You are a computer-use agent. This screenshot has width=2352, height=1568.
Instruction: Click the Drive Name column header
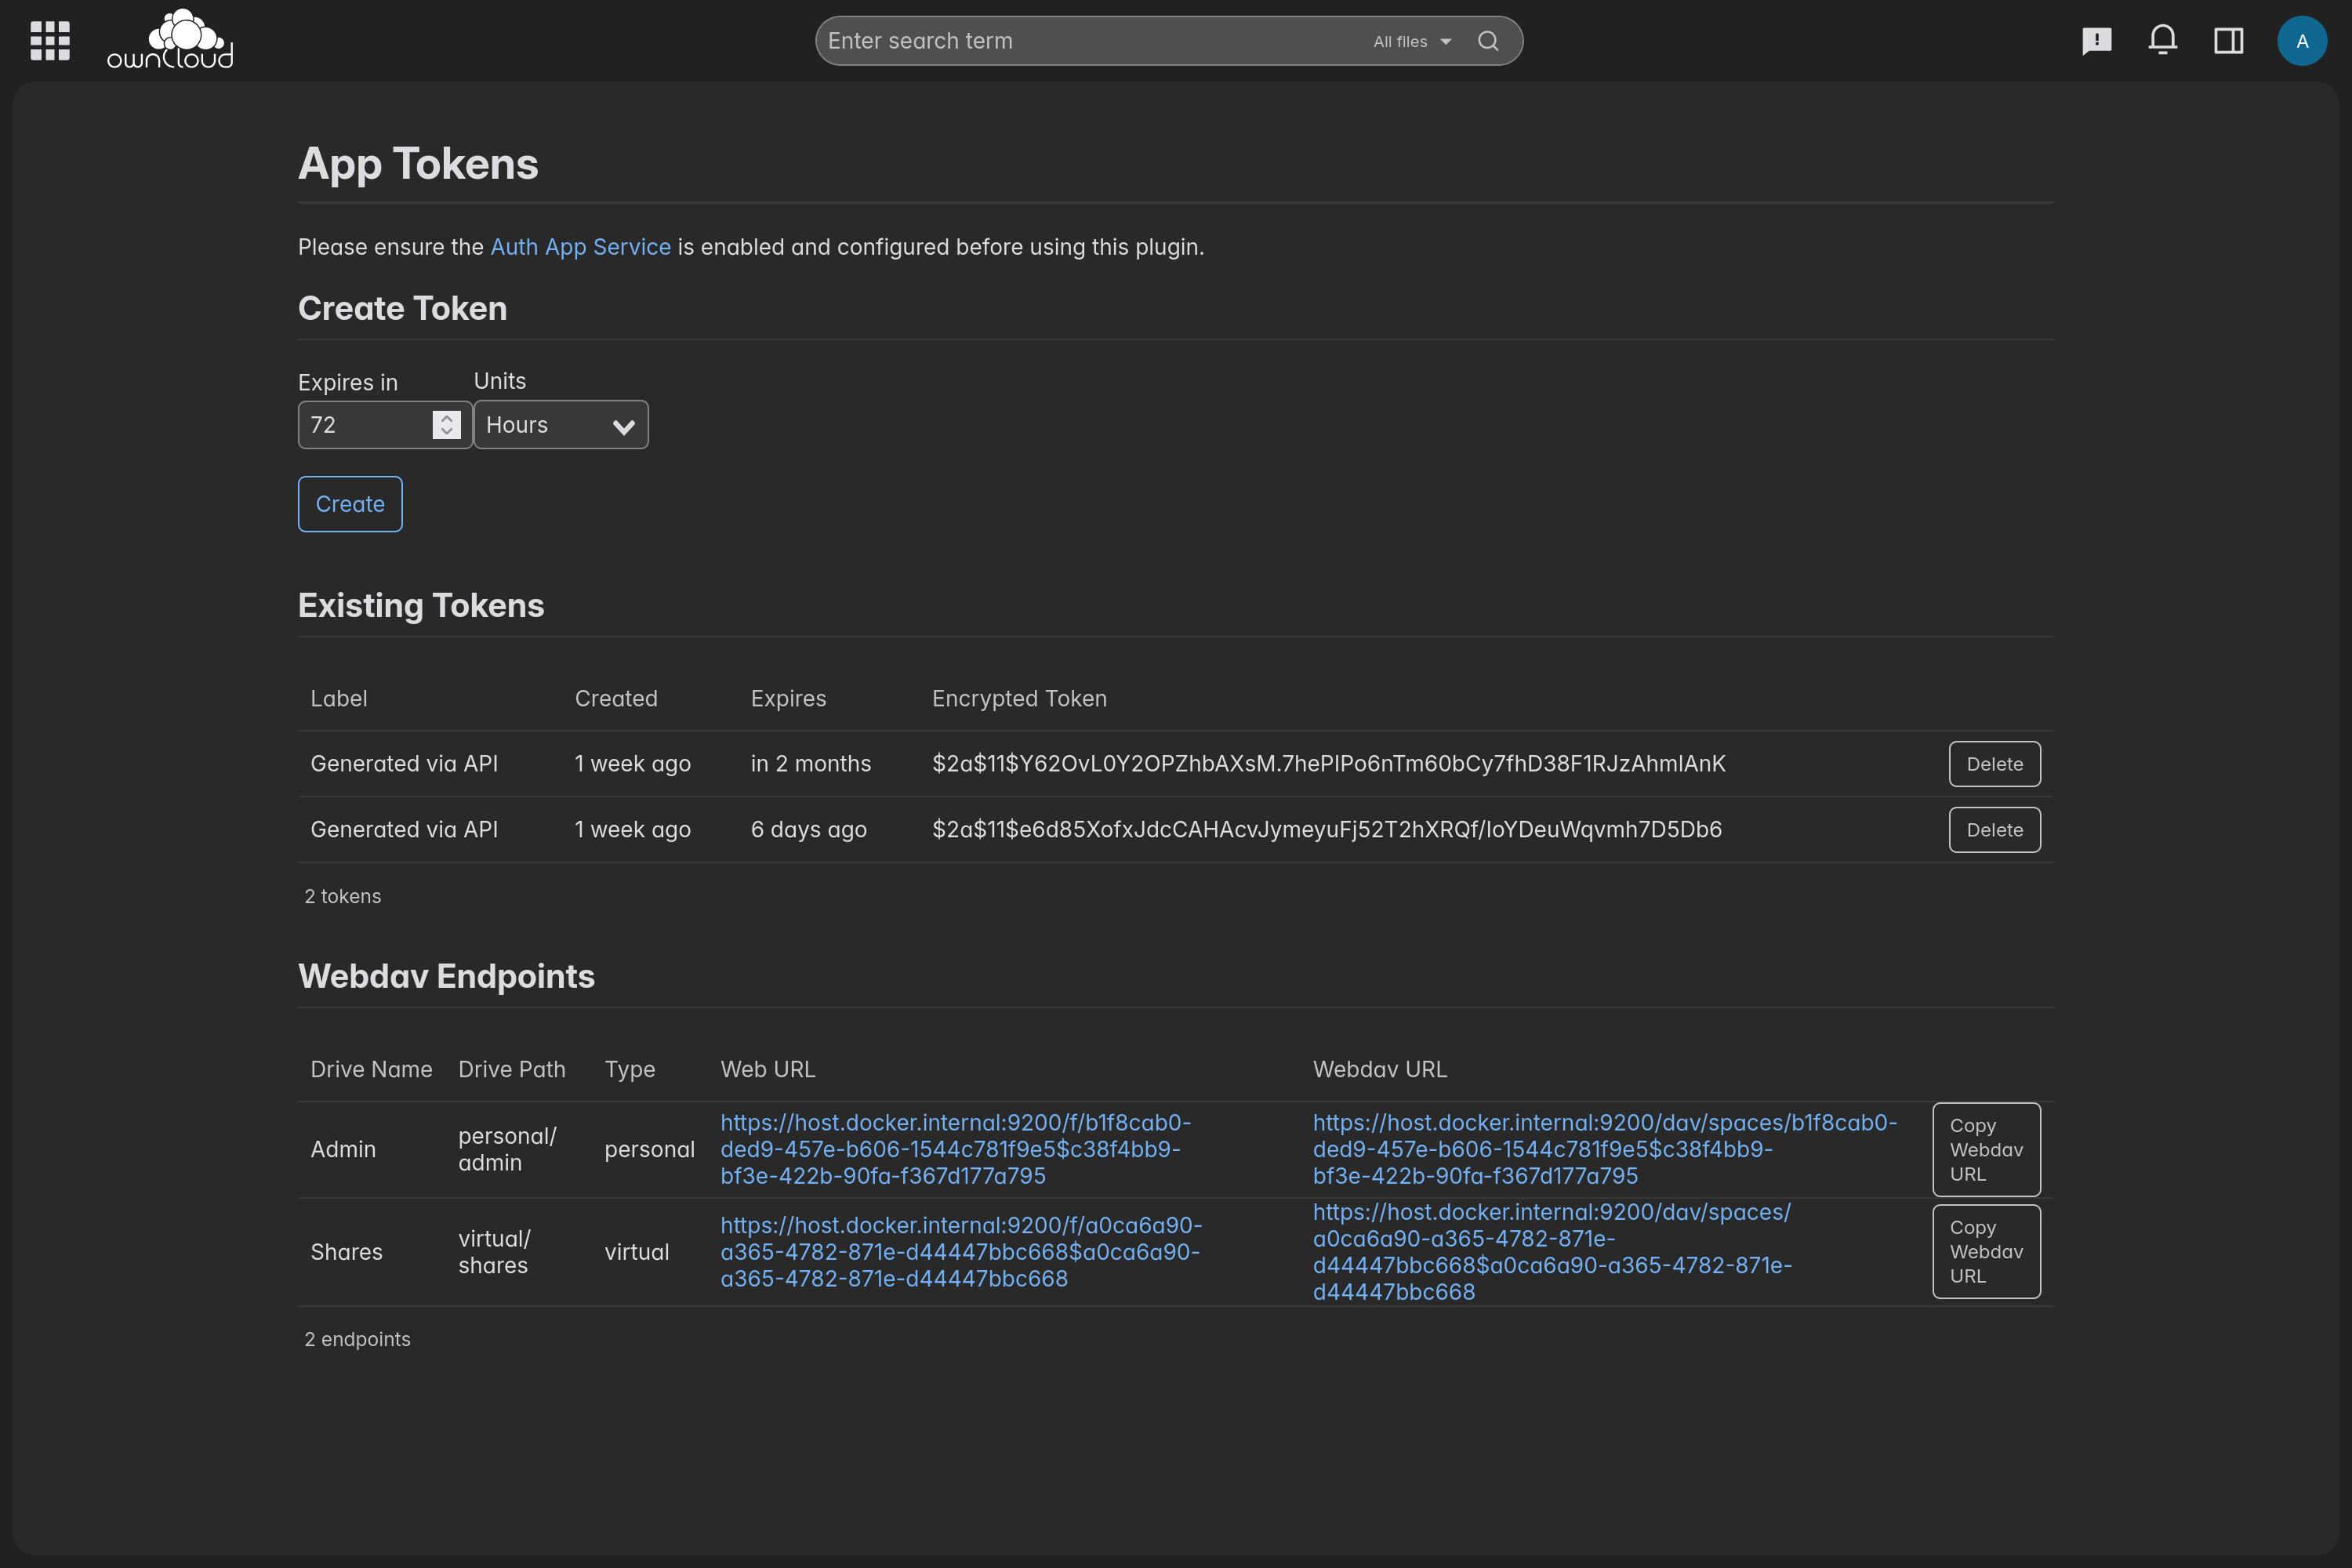[x=371, y=1070]
